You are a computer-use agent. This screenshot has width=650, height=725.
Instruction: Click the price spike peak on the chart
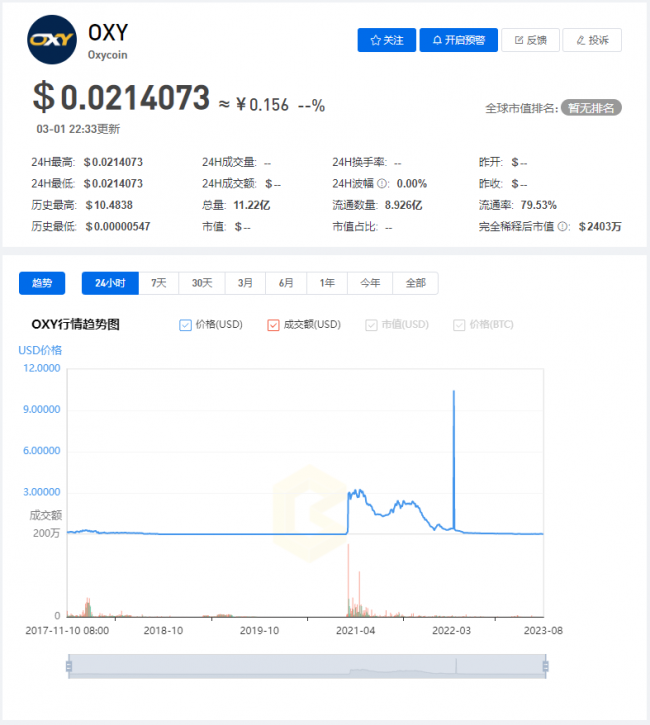pyautogui.click(x=454, y=392)
